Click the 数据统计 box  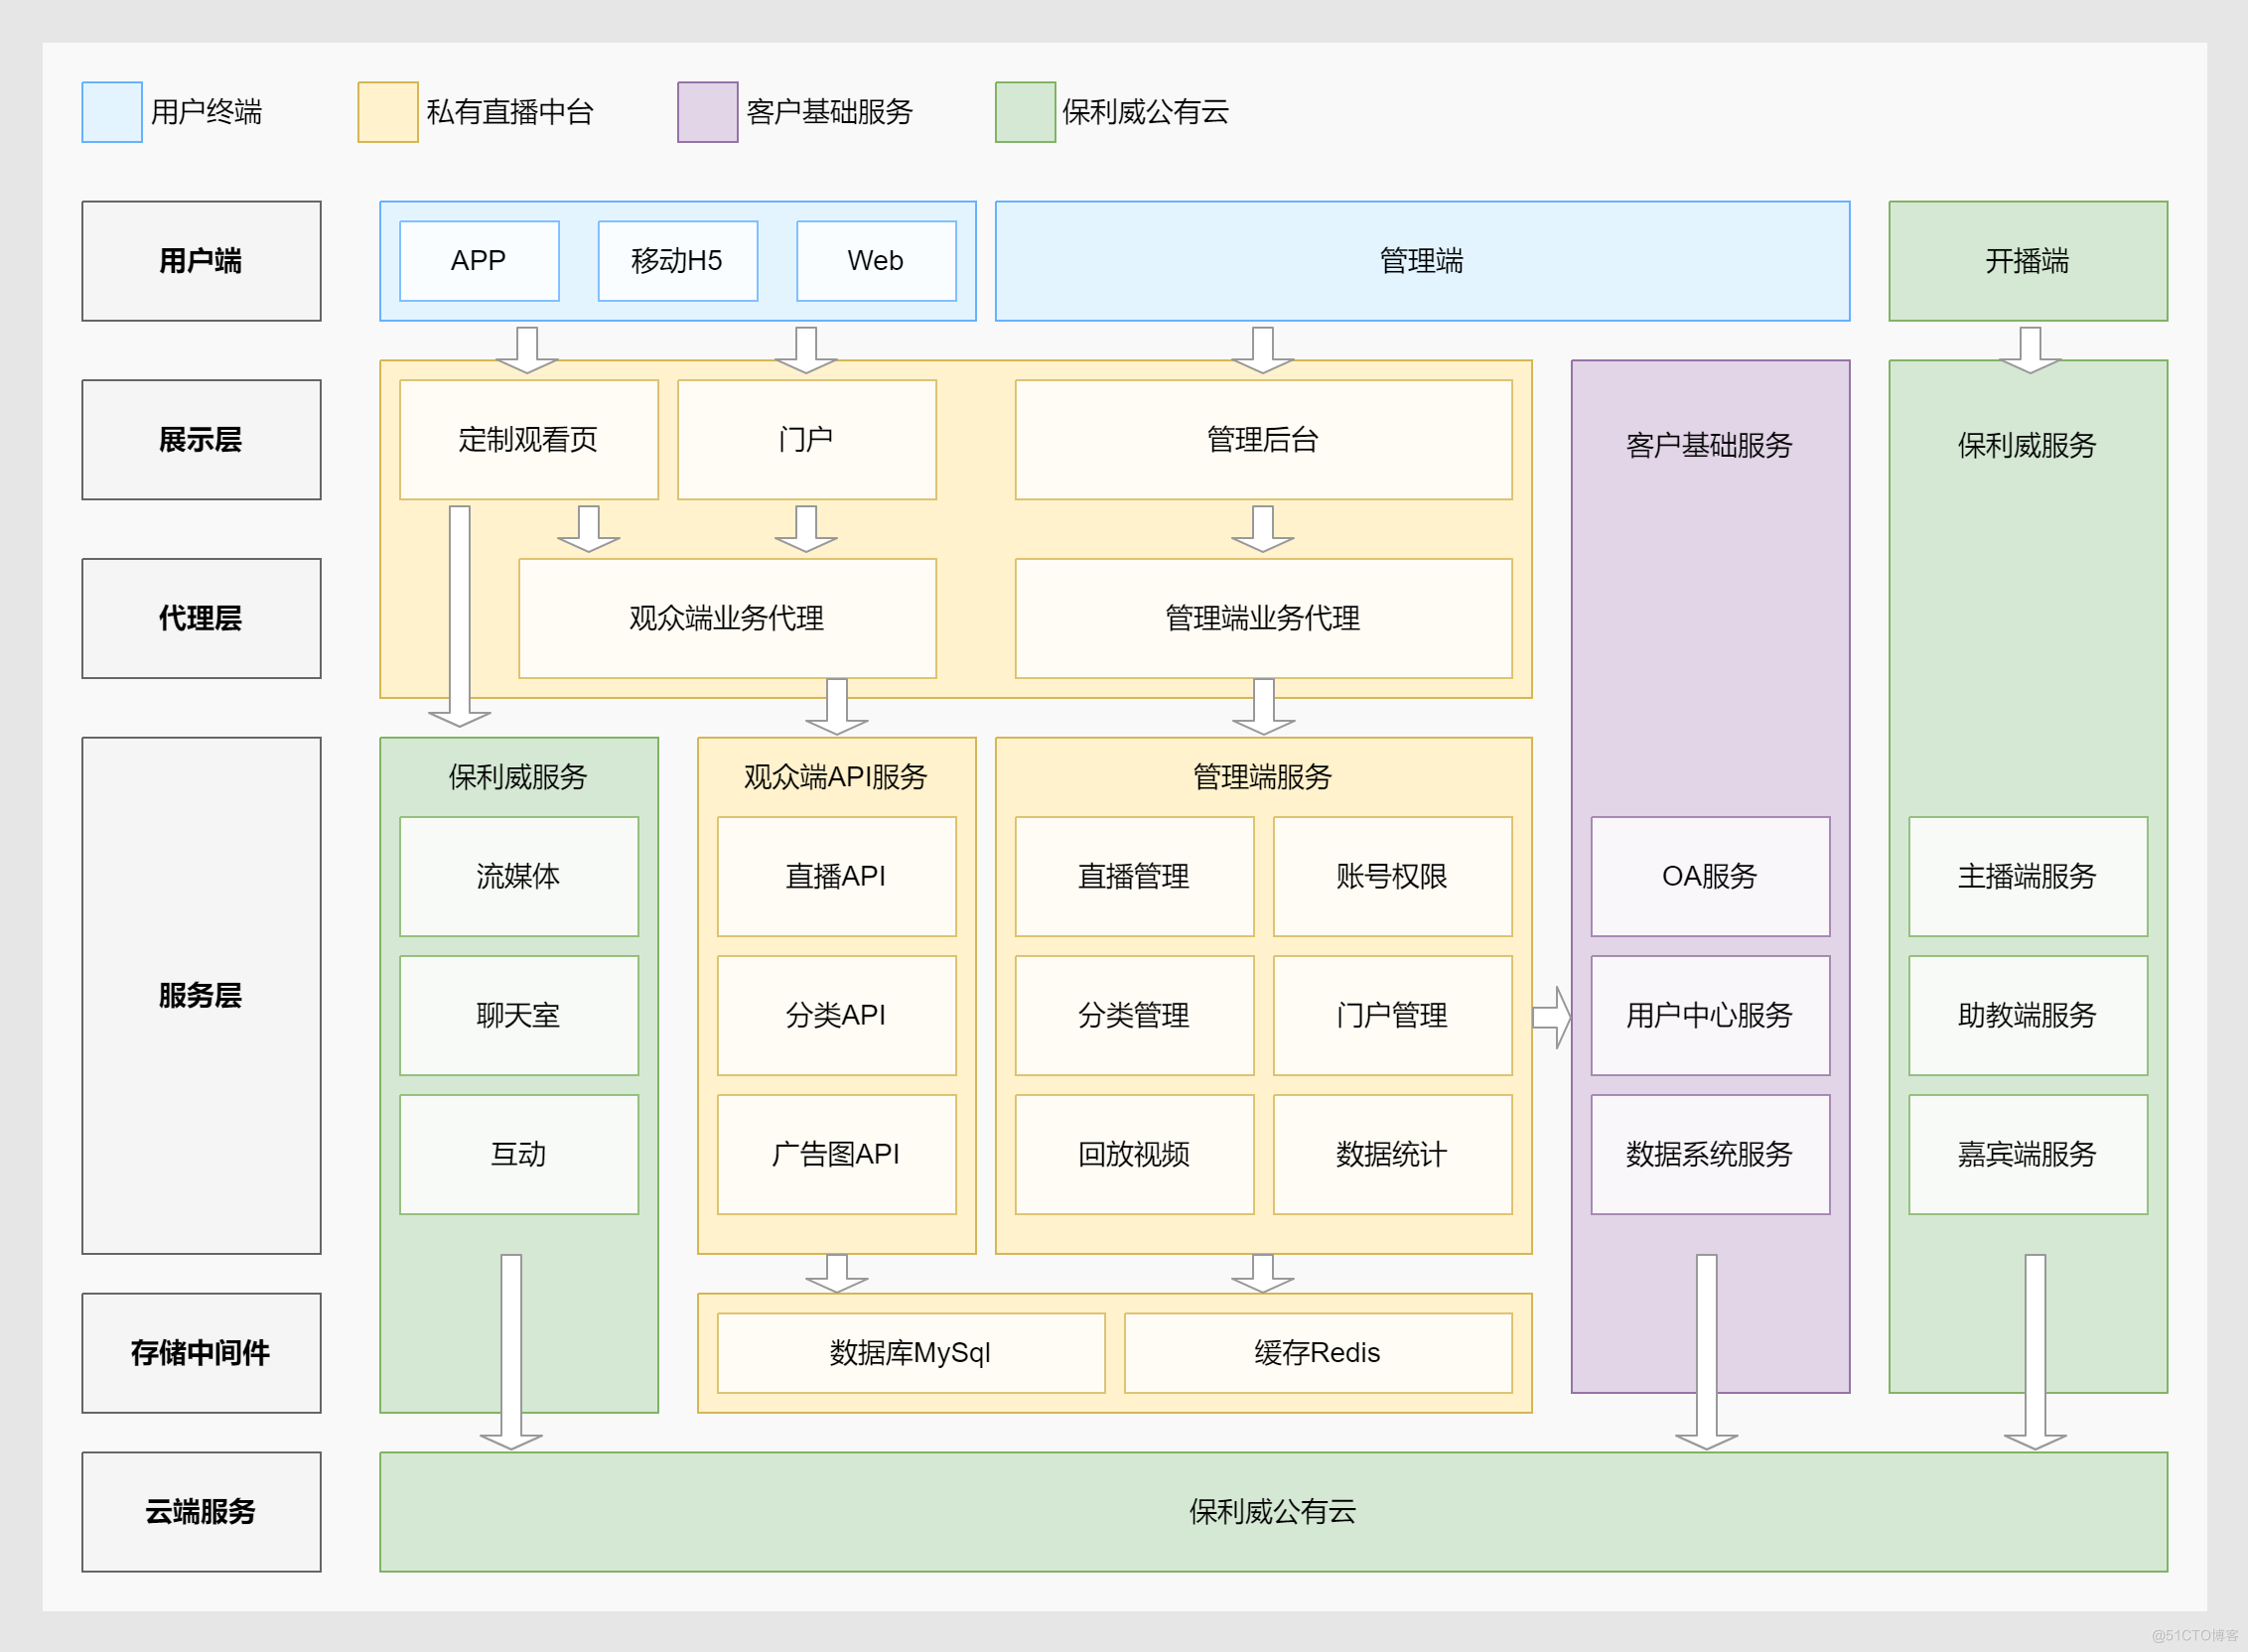[x=1393, y=1155]
